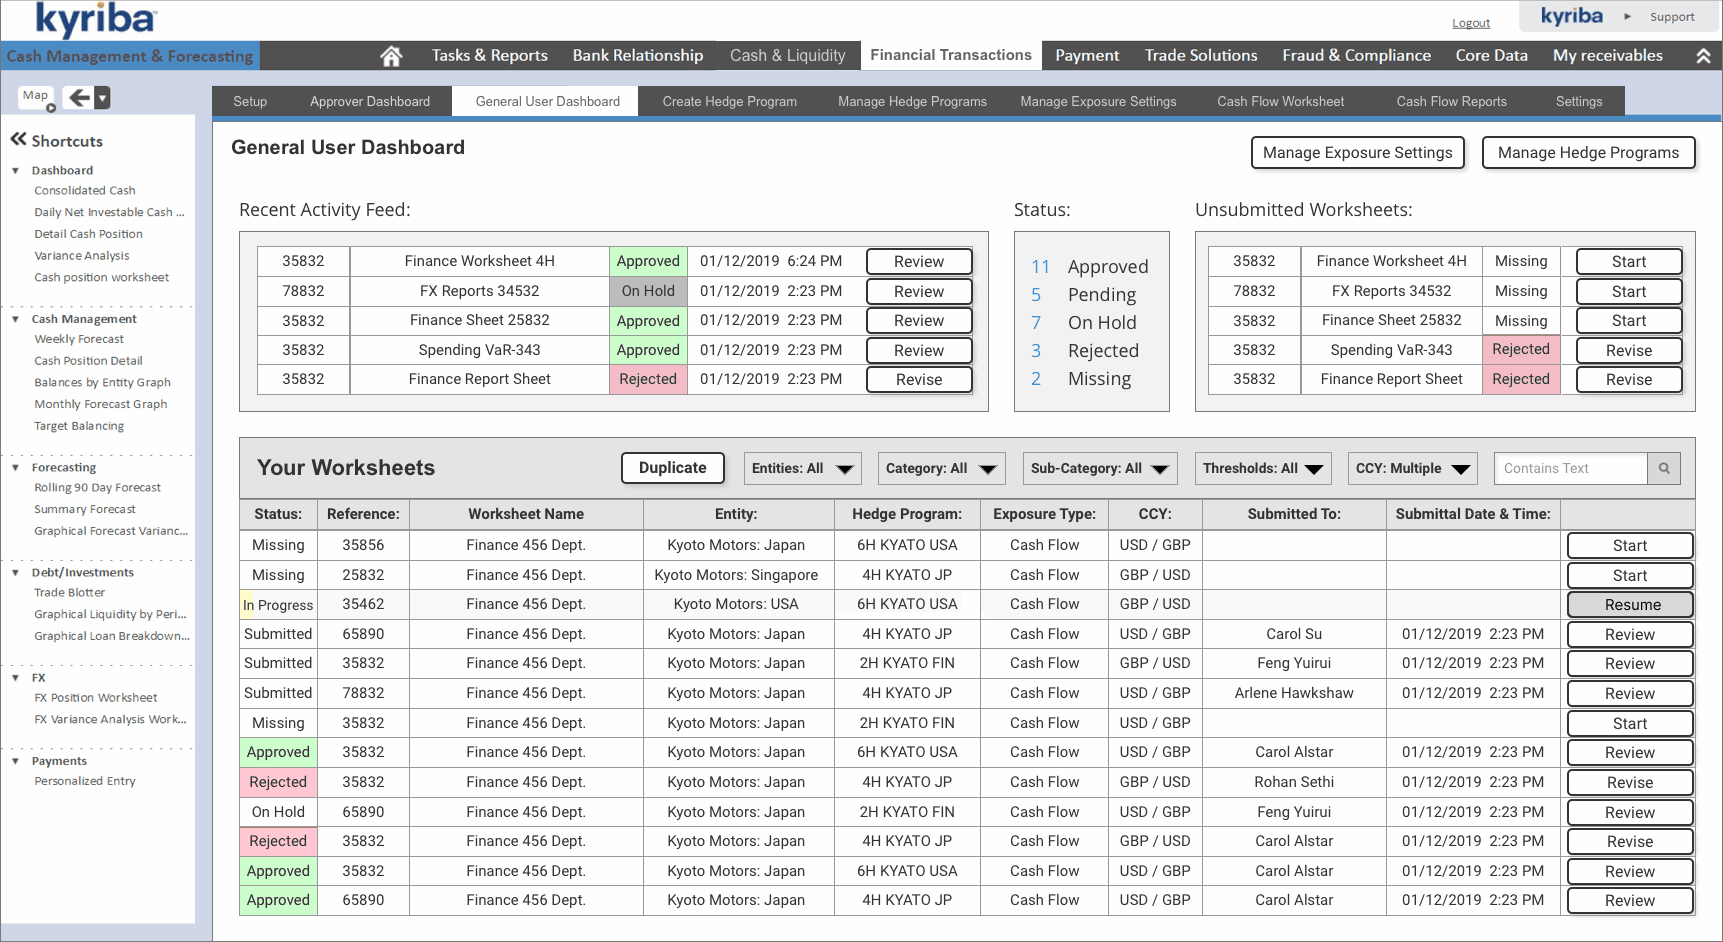
Task: Open the Entities: All dropdown
Action: [x=802, y=468]
